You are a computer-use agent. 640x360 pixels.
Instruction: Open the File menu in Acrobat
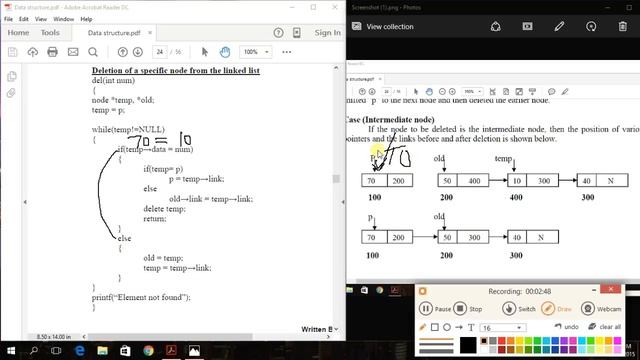pos(8,19)
